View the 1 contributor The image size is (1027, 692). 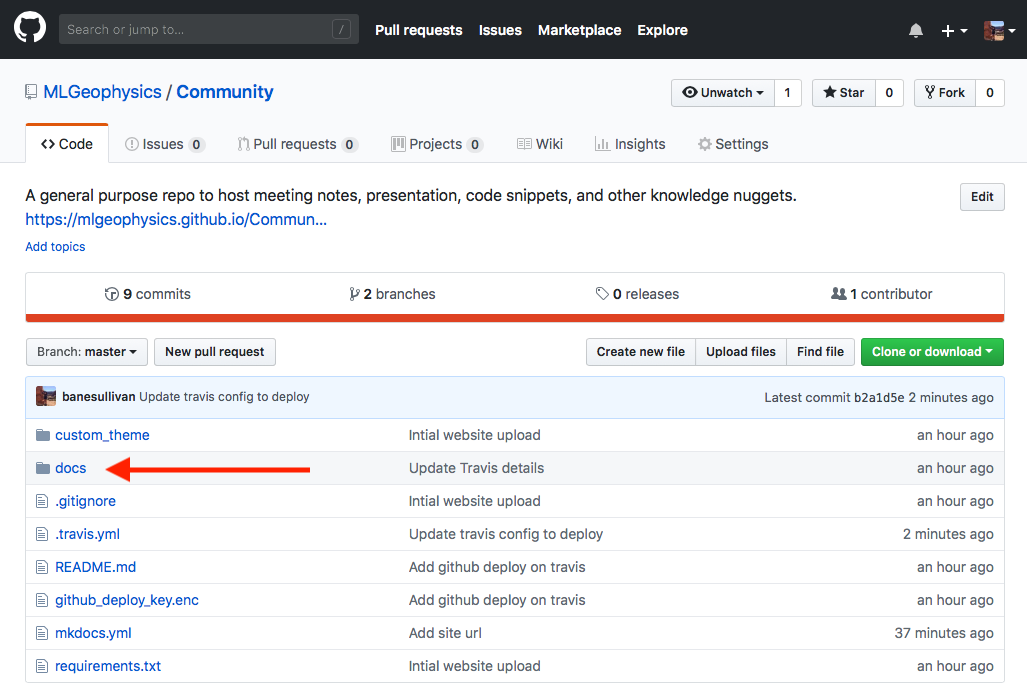tap(882, 294)
